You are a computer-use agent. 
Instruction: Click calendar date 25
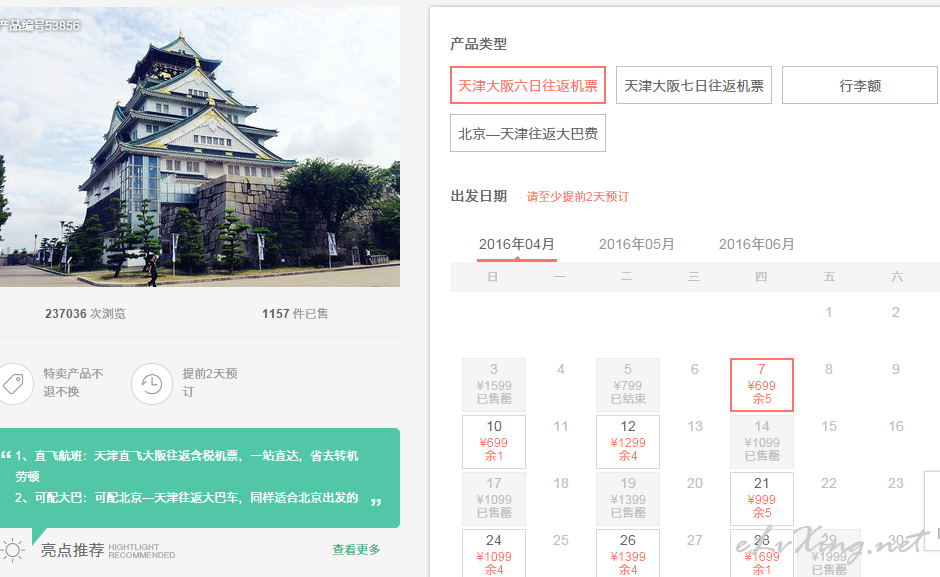(561, 540)
